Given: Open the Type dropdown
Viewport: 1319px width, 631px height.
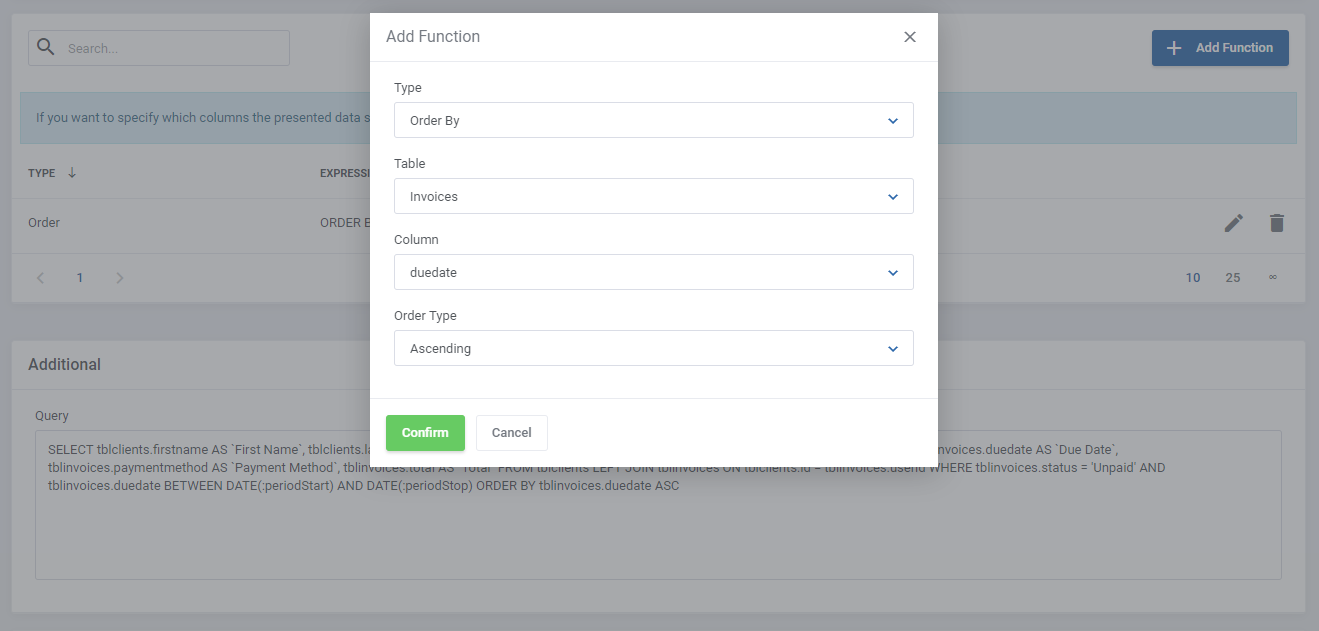Looking at the screenshot, I should (x=653, y=120).
